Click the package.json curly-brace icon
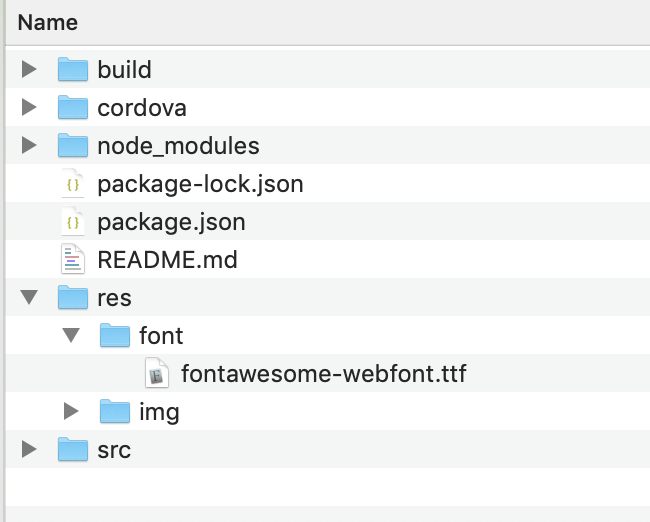 click(73, 222)
